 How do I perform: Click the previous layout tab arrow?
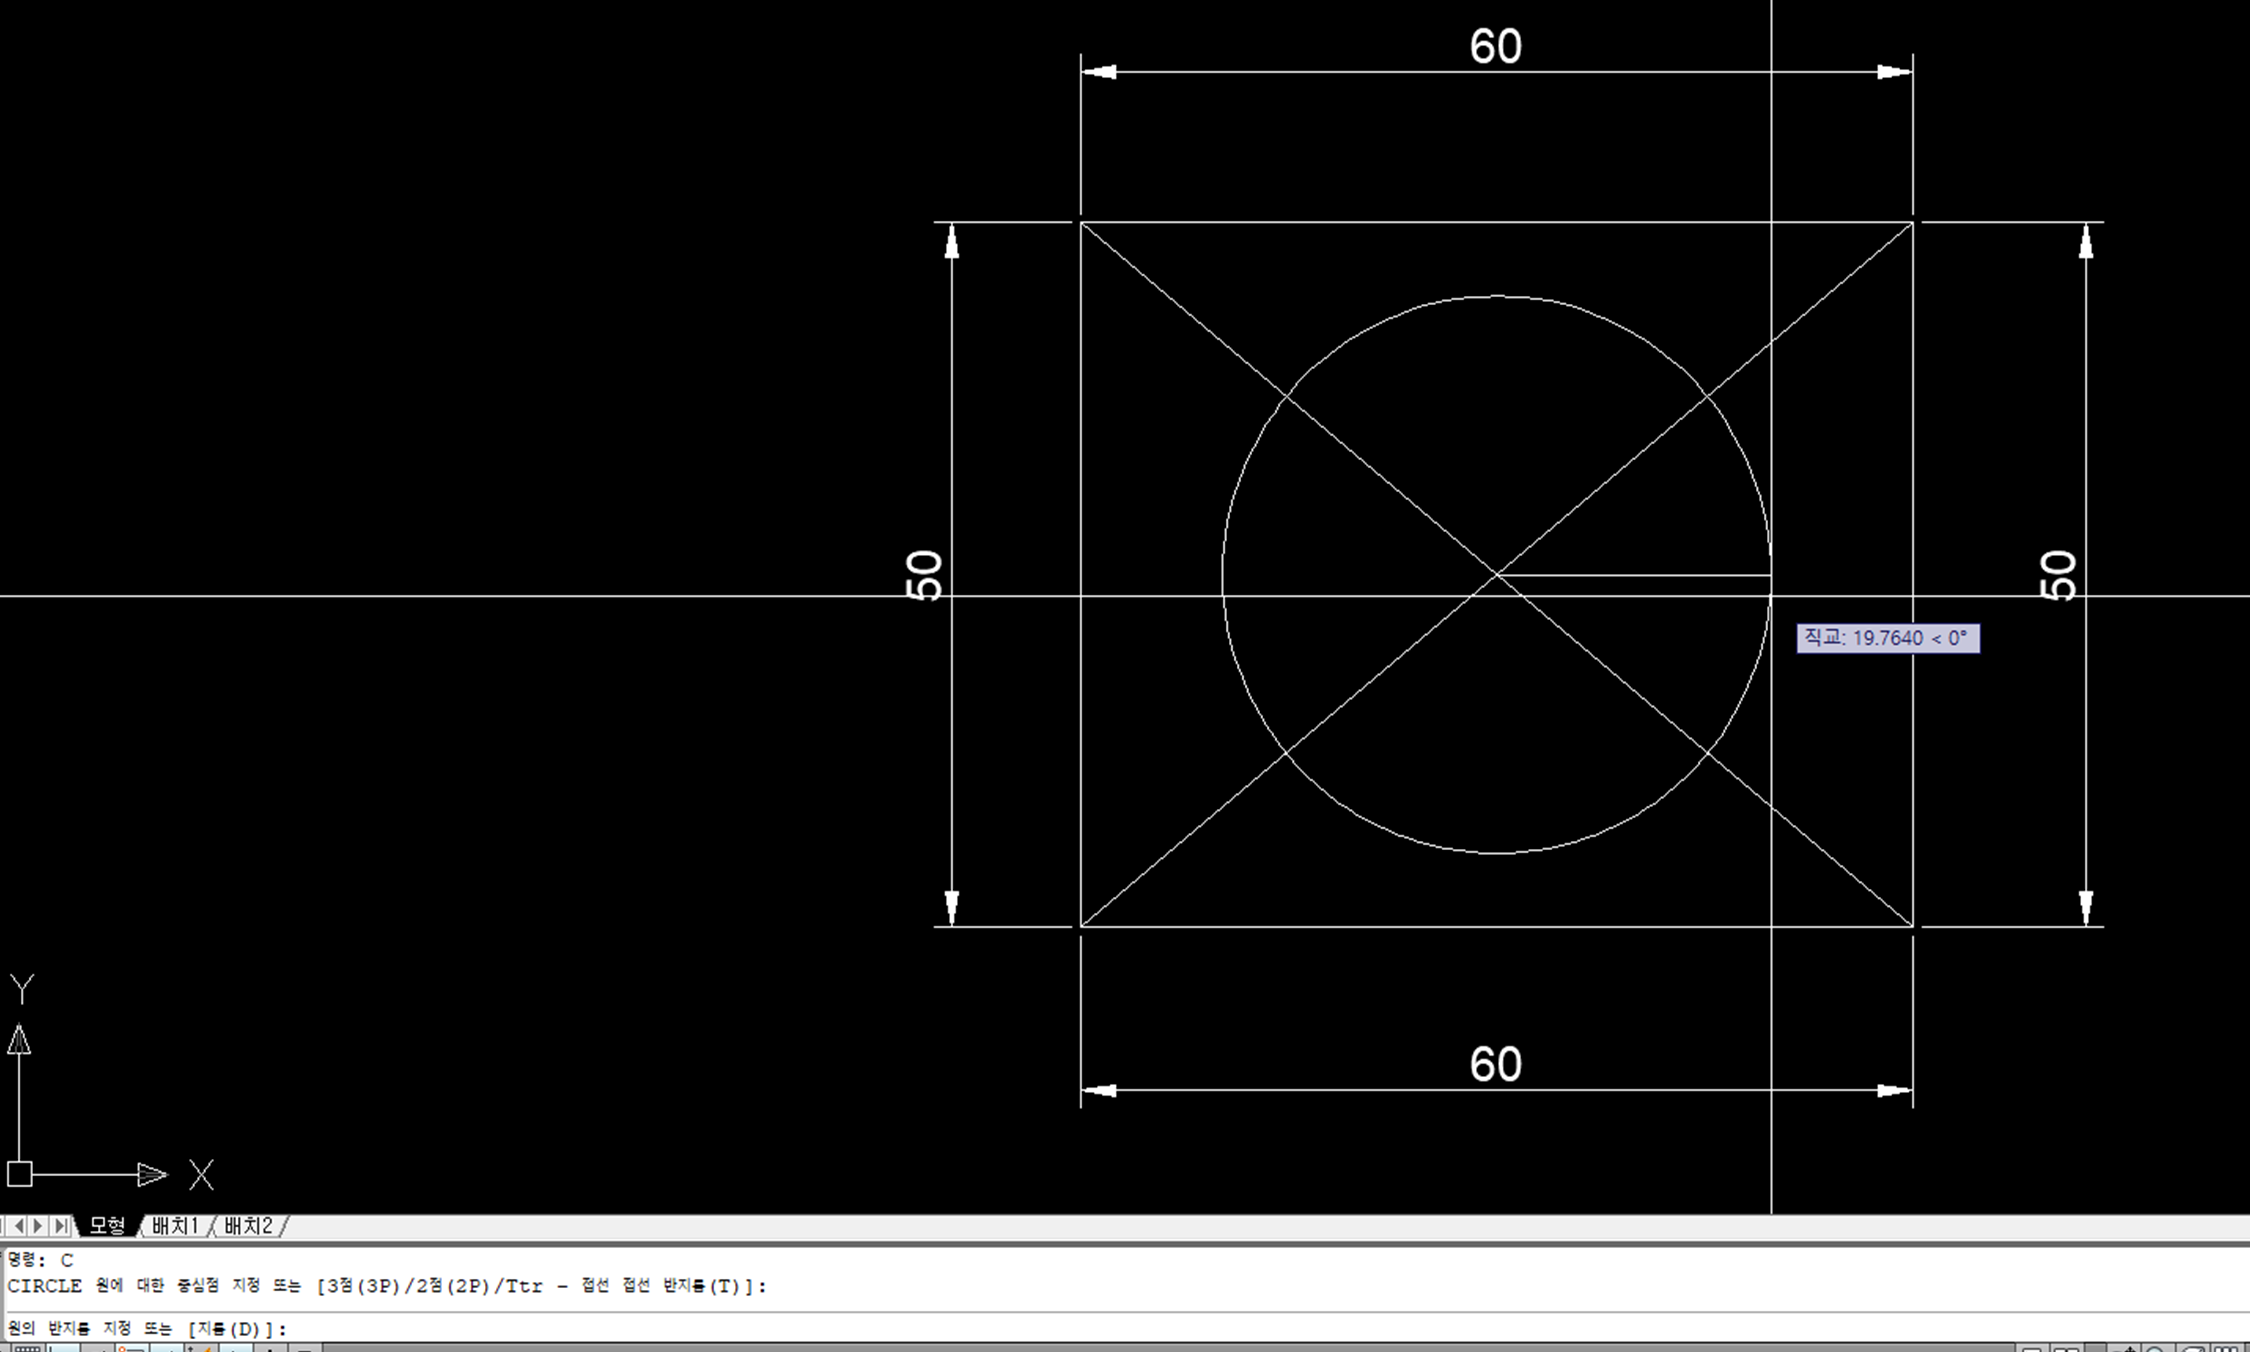(19, 1226)
